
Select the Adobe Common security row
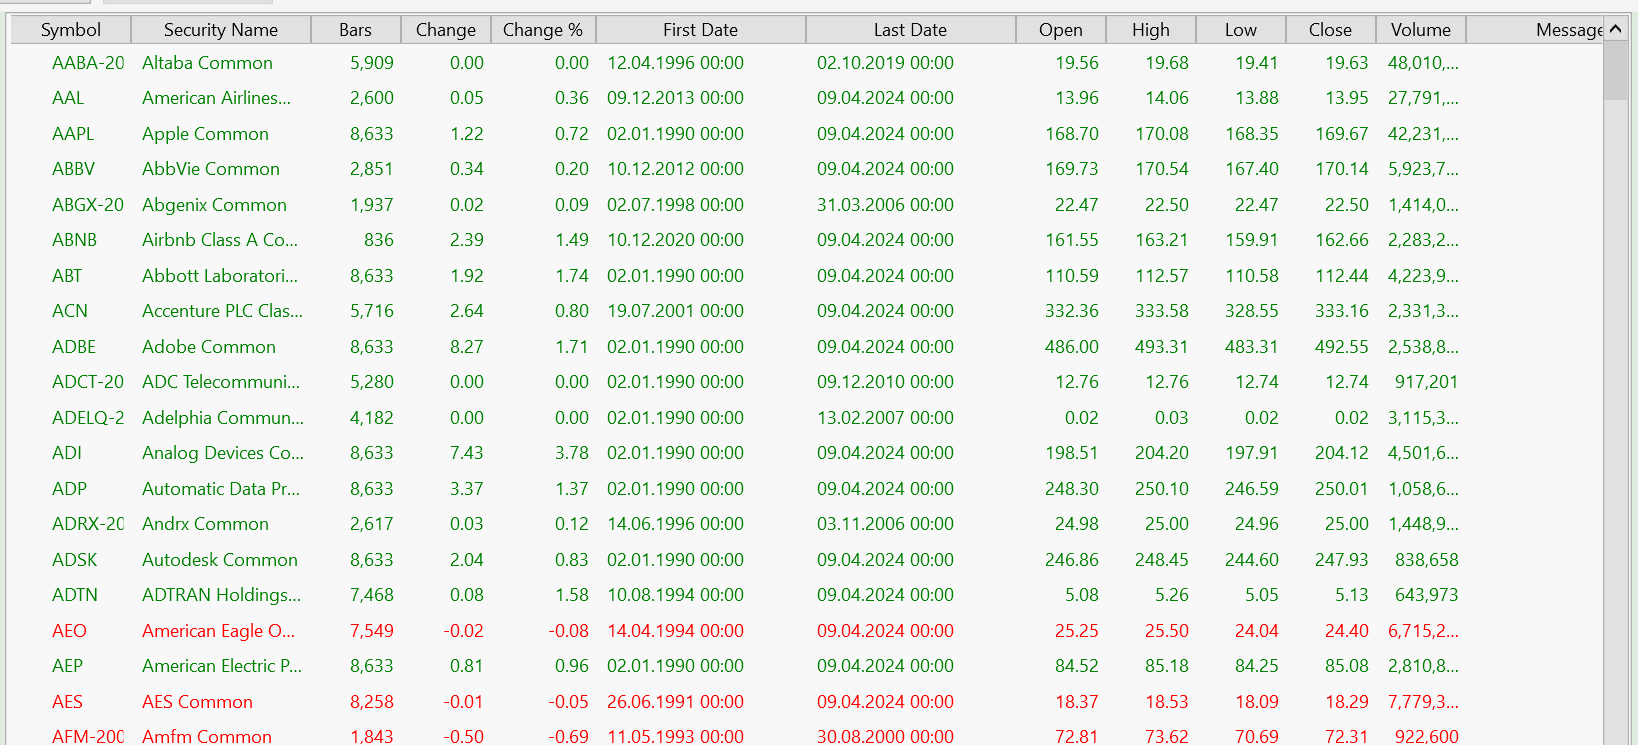(209, 347)
